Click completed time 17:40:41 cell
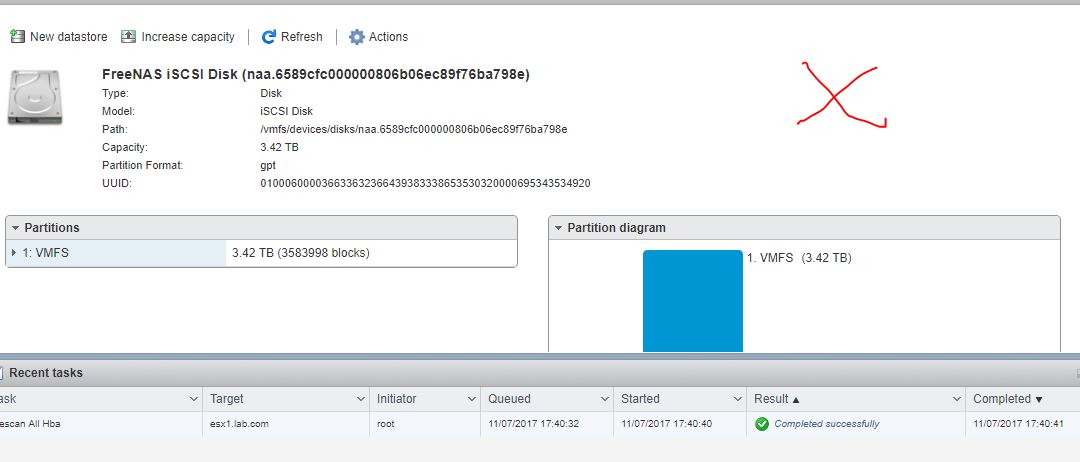1080x462 pixels. [x=1019, y=424]
